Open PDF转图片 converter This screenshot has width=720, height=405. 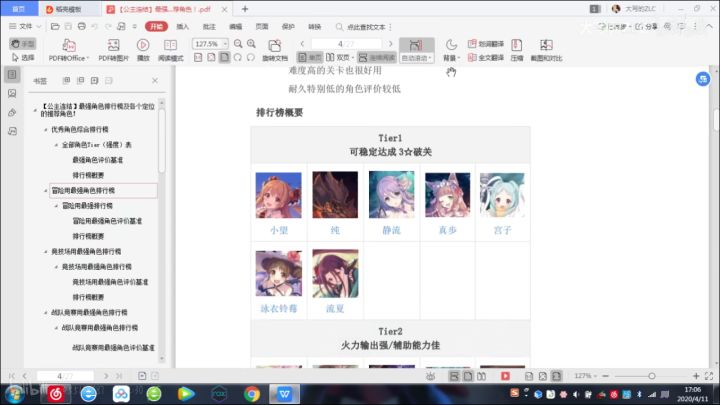(113, 50)
